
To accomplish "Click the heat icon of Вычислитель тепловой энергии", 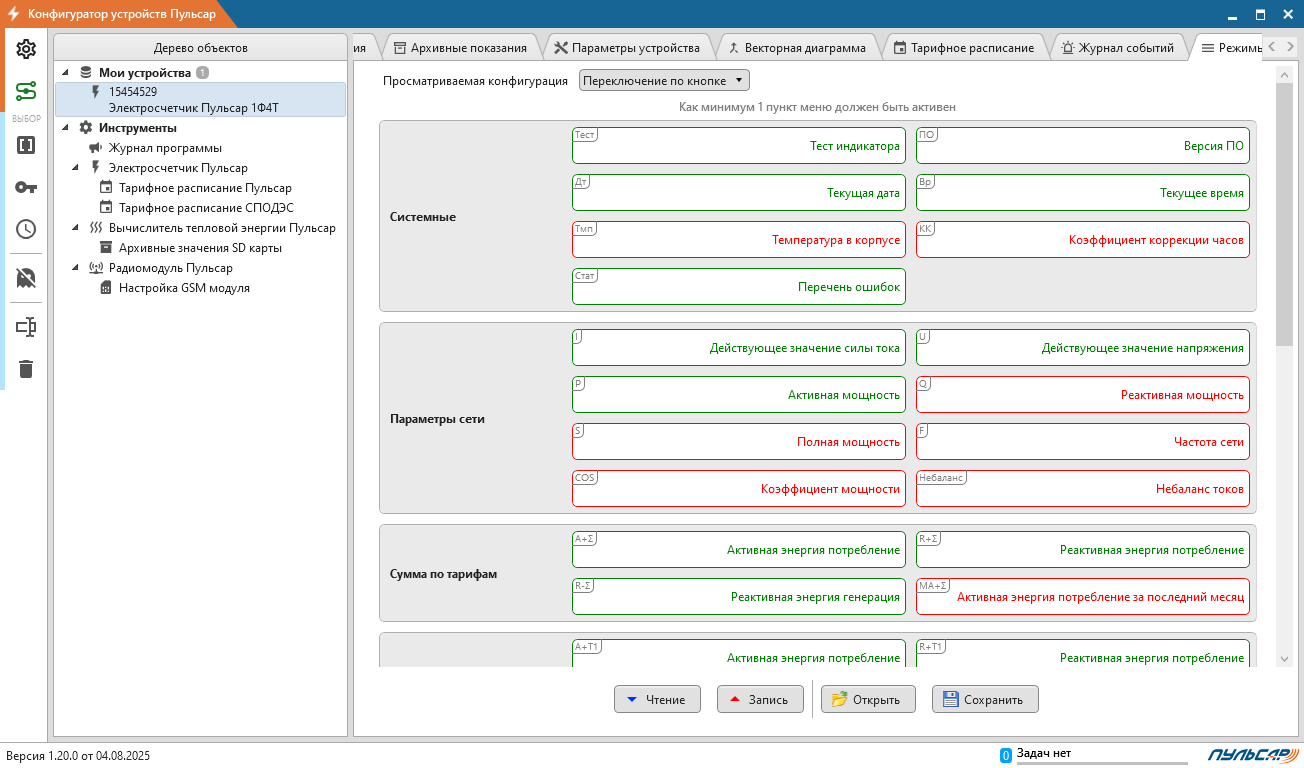I will tap(96, 228).
